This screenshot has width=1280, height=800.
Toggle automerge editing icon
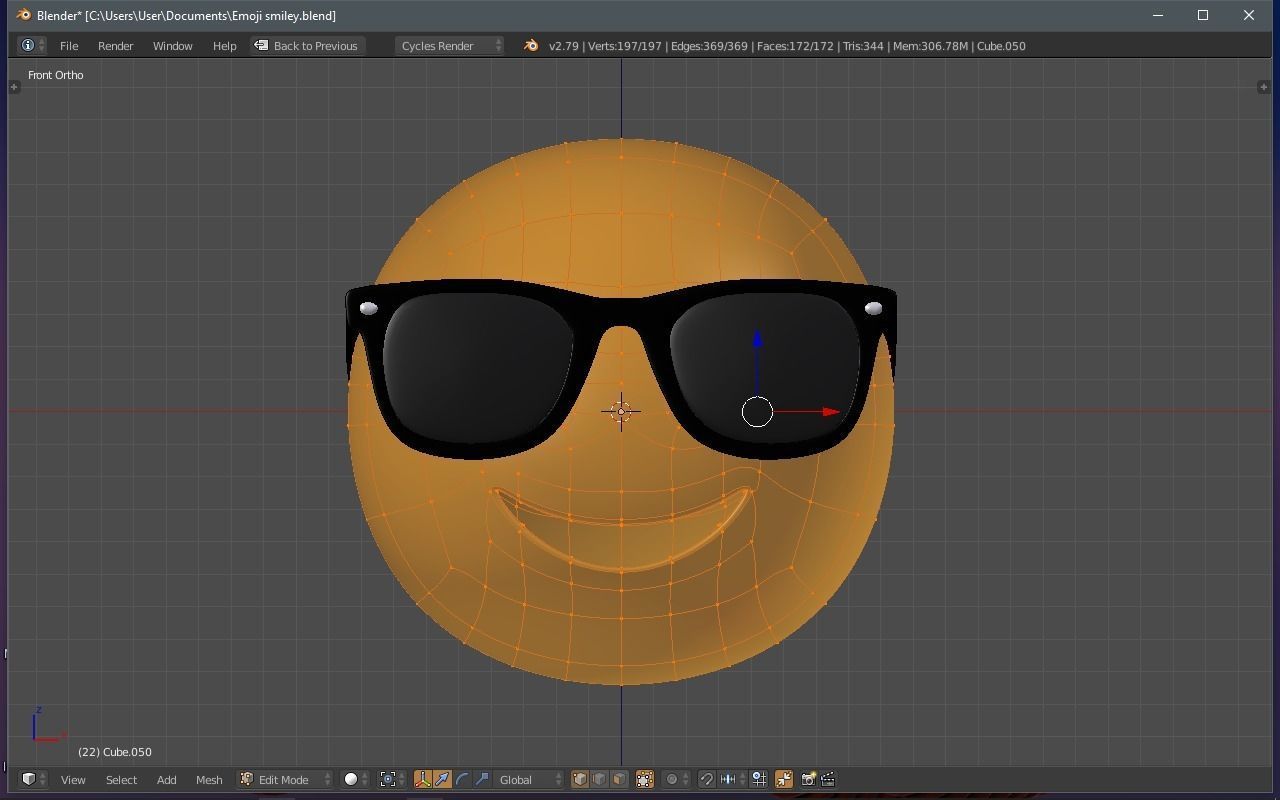click(784, 780)
